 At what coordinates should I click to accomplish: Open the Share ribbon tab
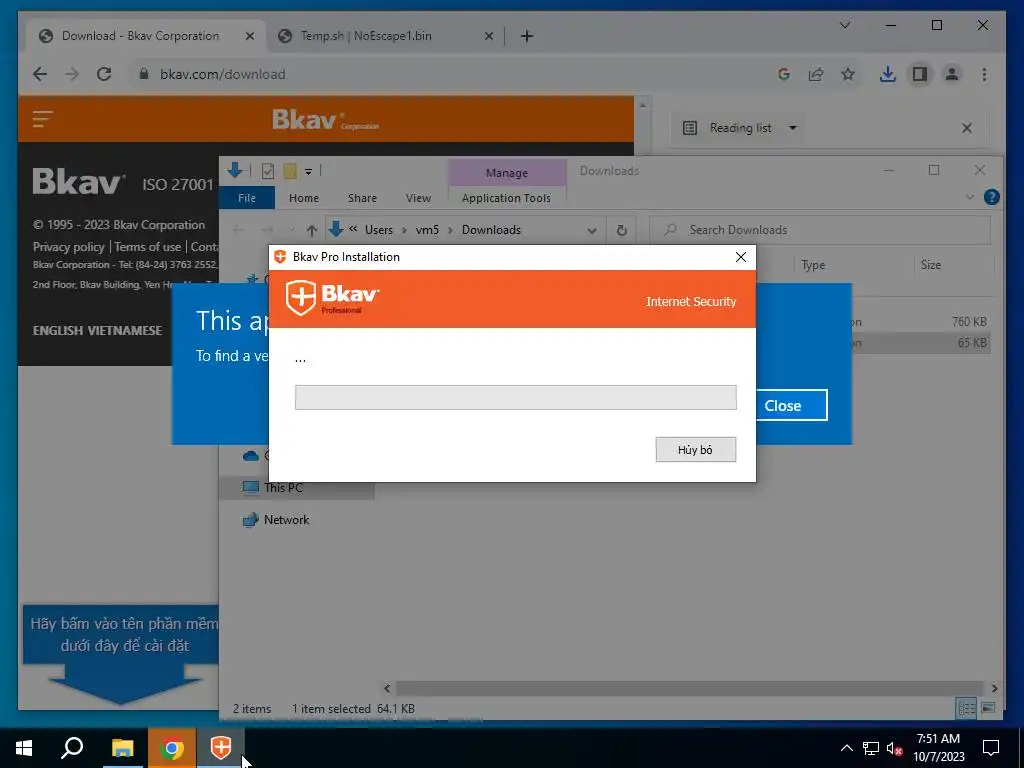[362, 198]
